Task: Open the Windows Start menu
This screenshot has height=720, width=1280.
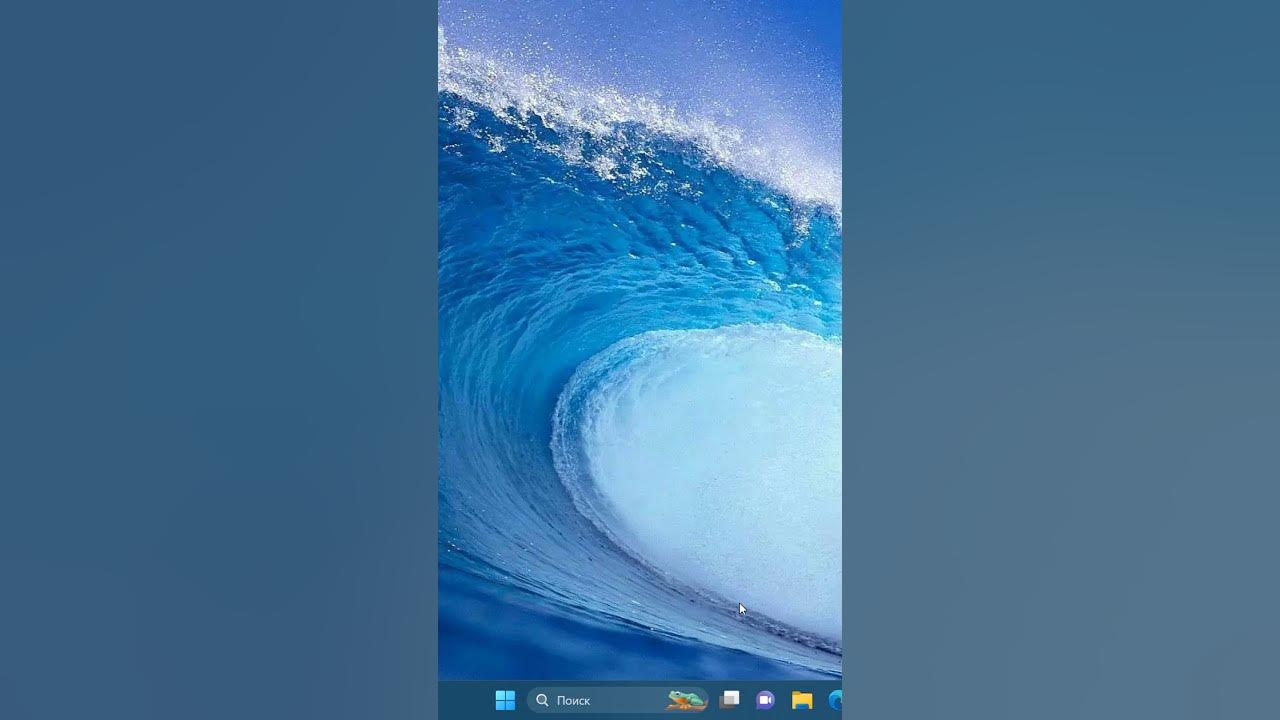Action: 505,700
